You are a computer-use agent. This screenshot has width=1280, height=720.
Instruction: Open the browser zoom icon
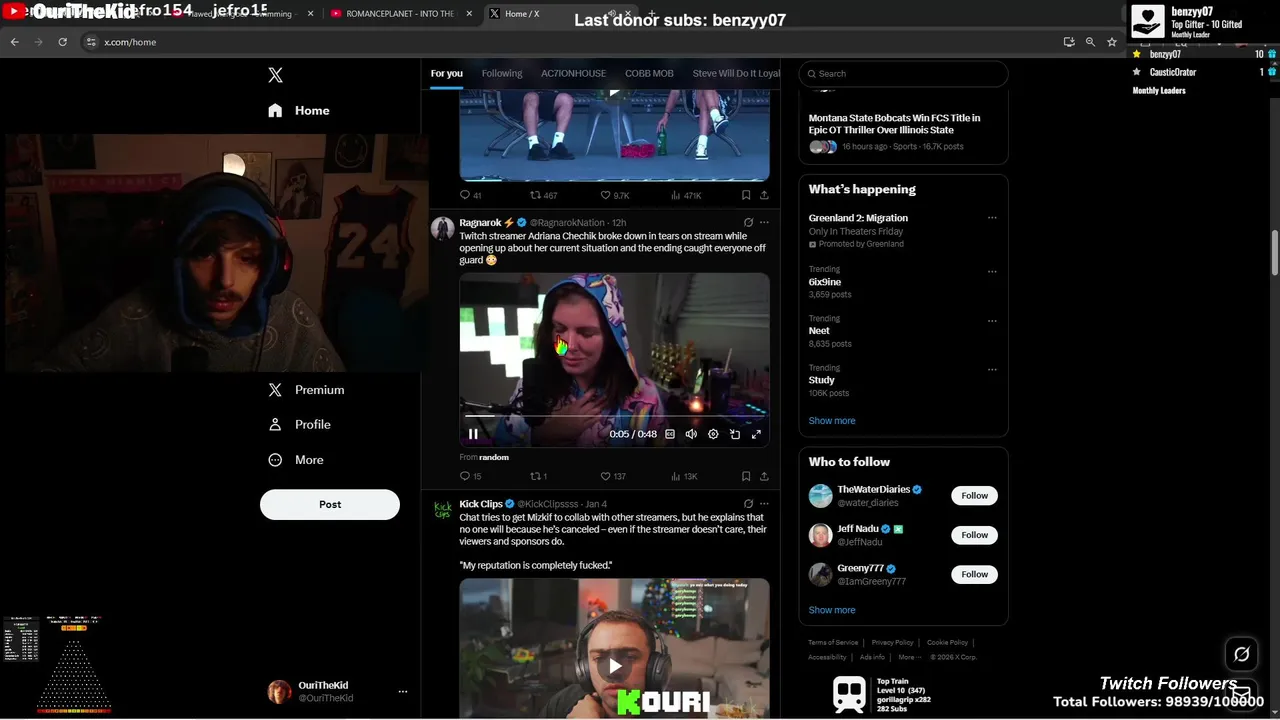click(x=1090, y=42)
